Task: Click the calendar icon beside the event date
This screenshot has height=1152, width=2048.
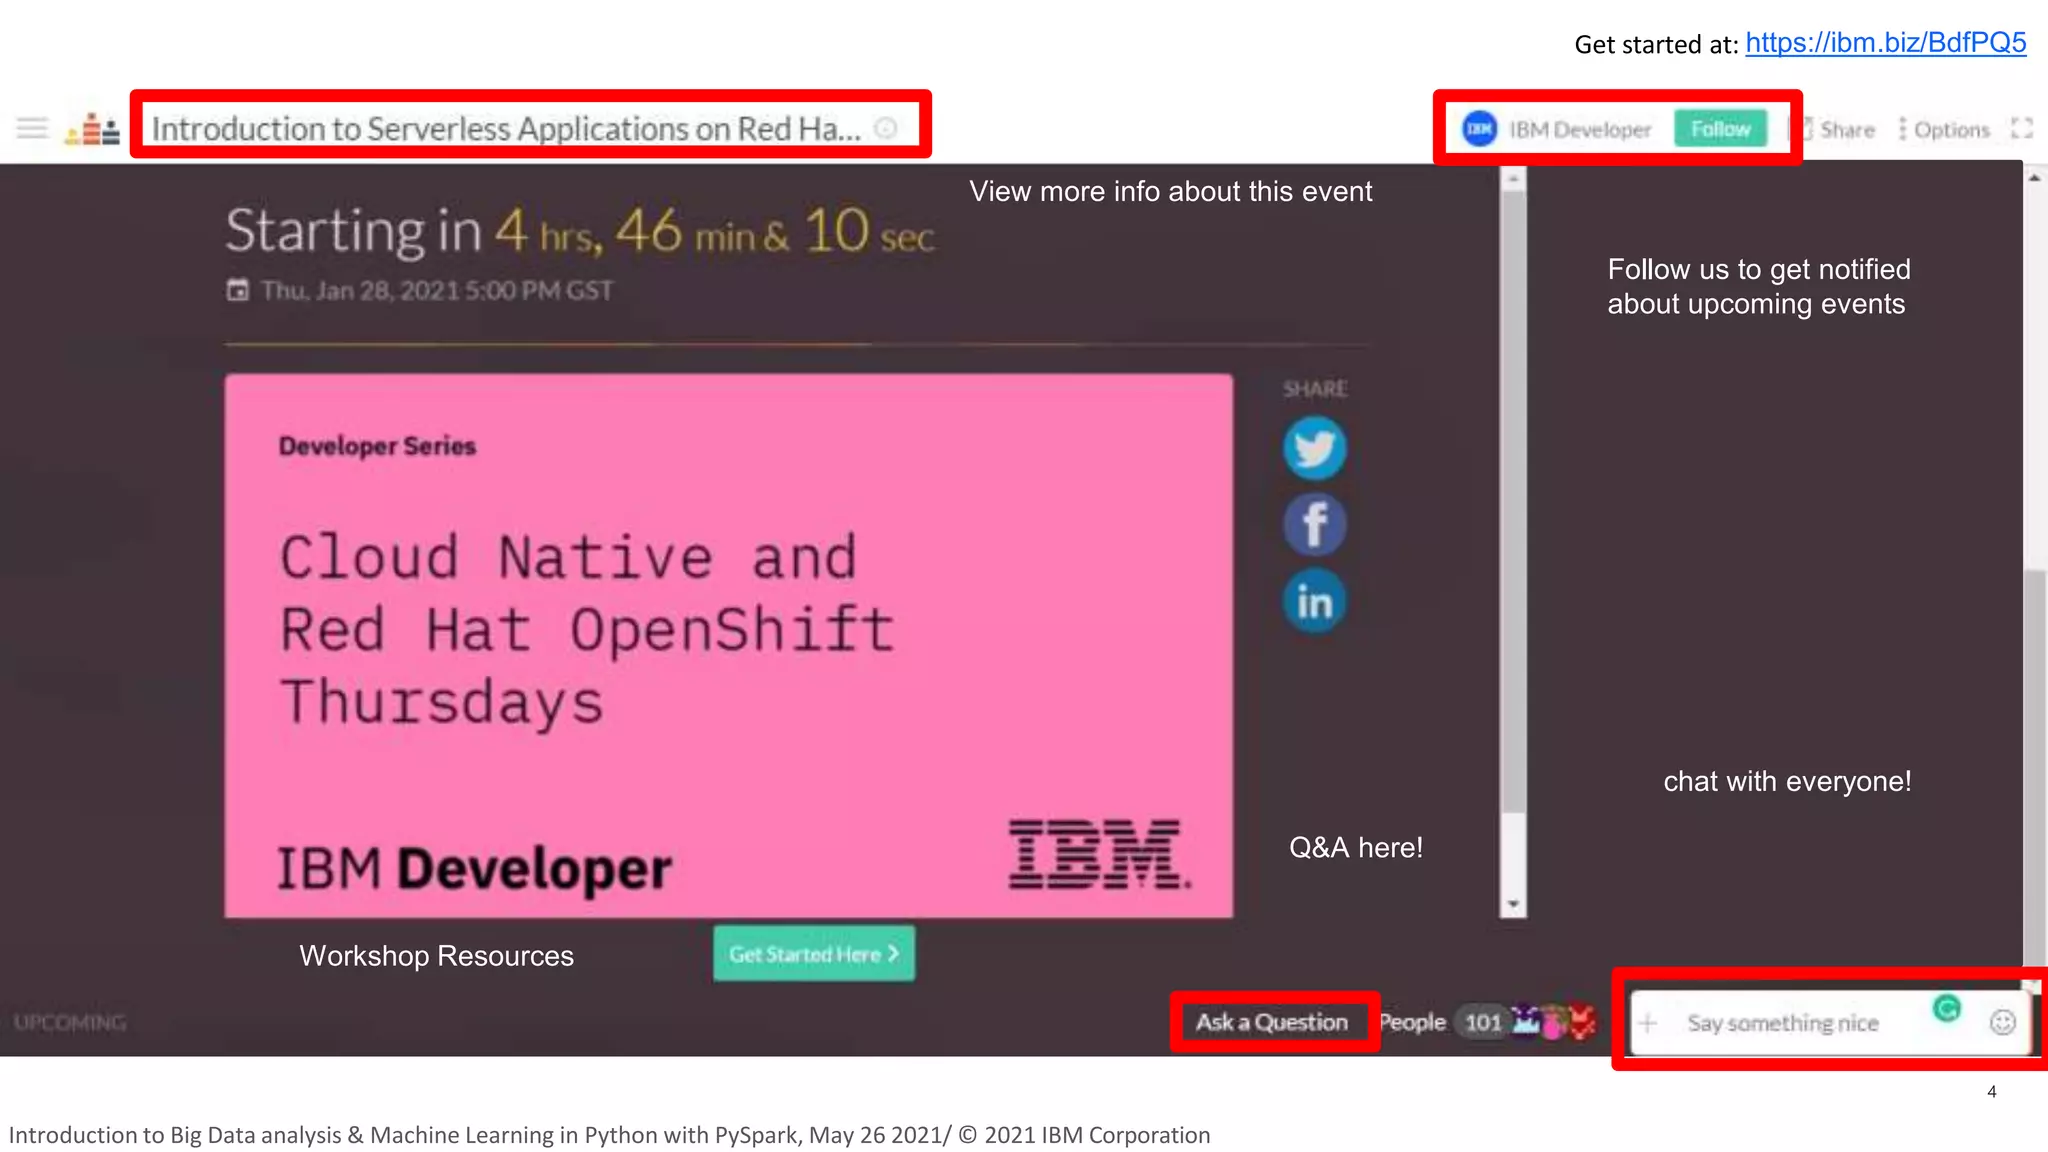Action: click(x=237, y=290)
